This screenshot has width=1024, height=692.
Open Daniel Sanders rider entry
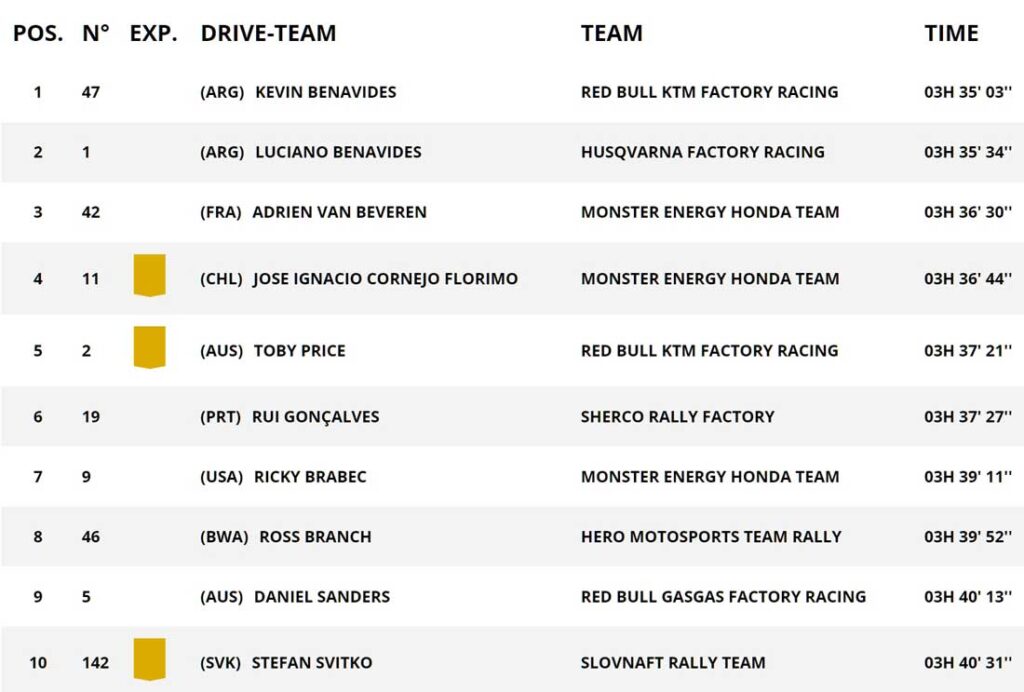pyautogui.click(x=322, y=597)
